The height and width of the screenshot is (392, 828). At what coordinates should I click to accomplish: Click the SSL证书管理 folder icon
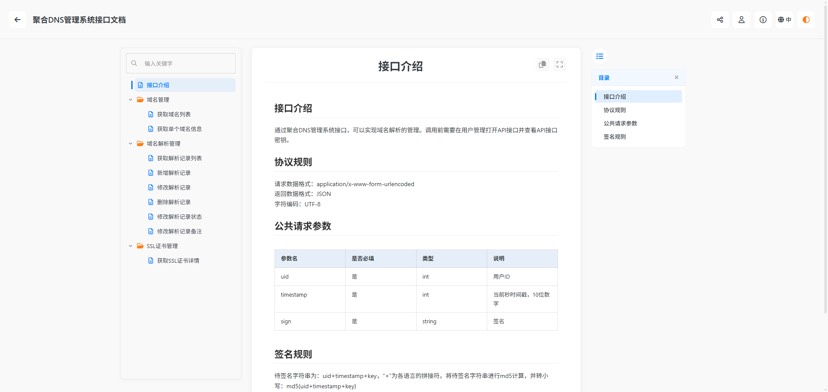[x=140, y=246]
